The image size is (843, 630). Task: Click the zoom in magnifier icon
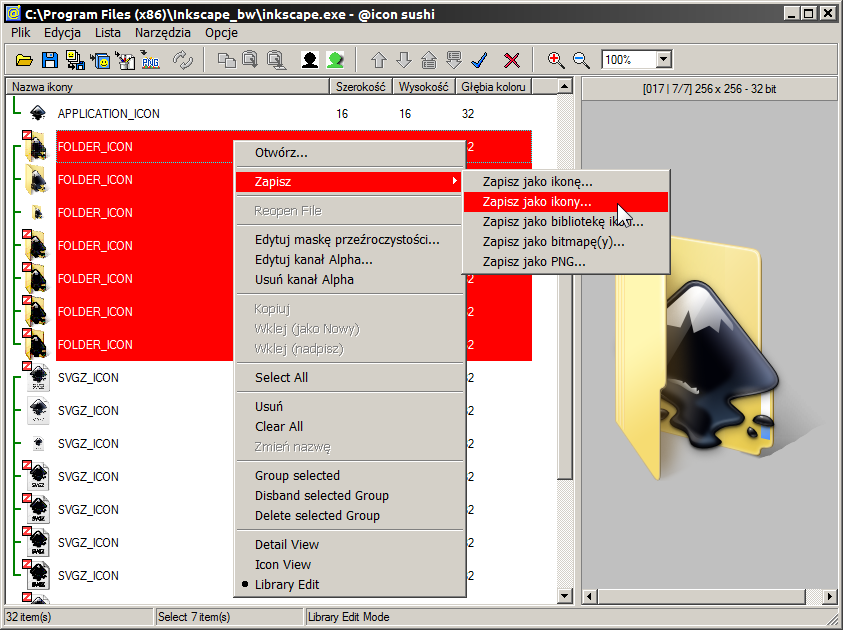555,60
